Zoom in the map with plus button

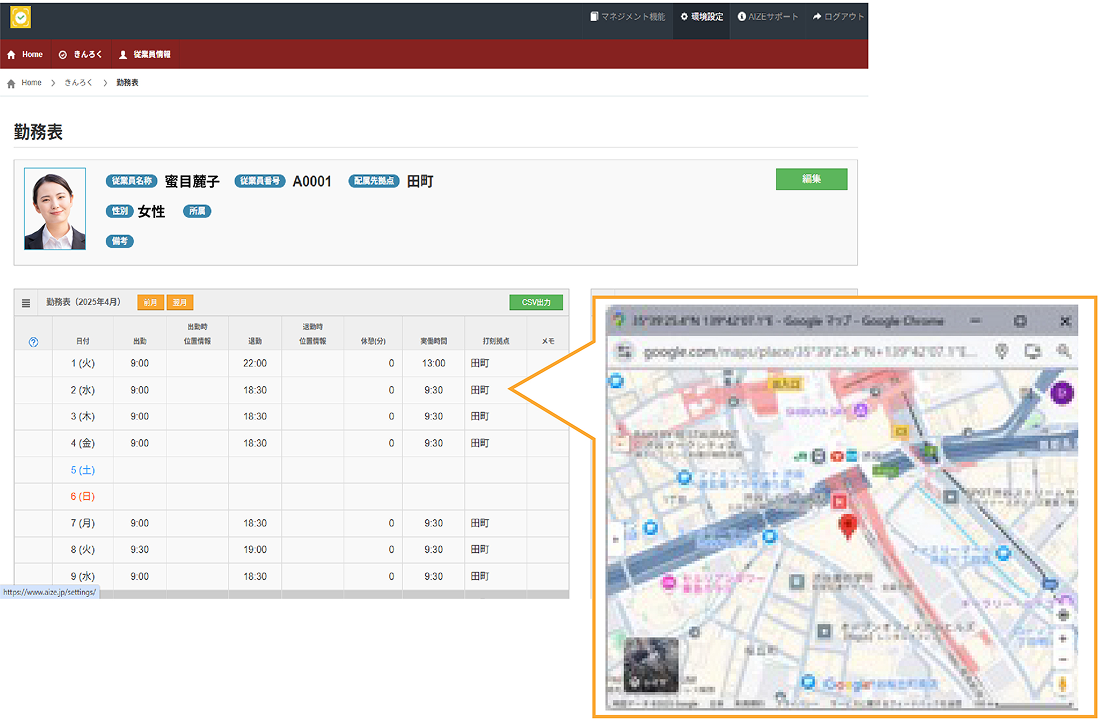point(1062,638)
